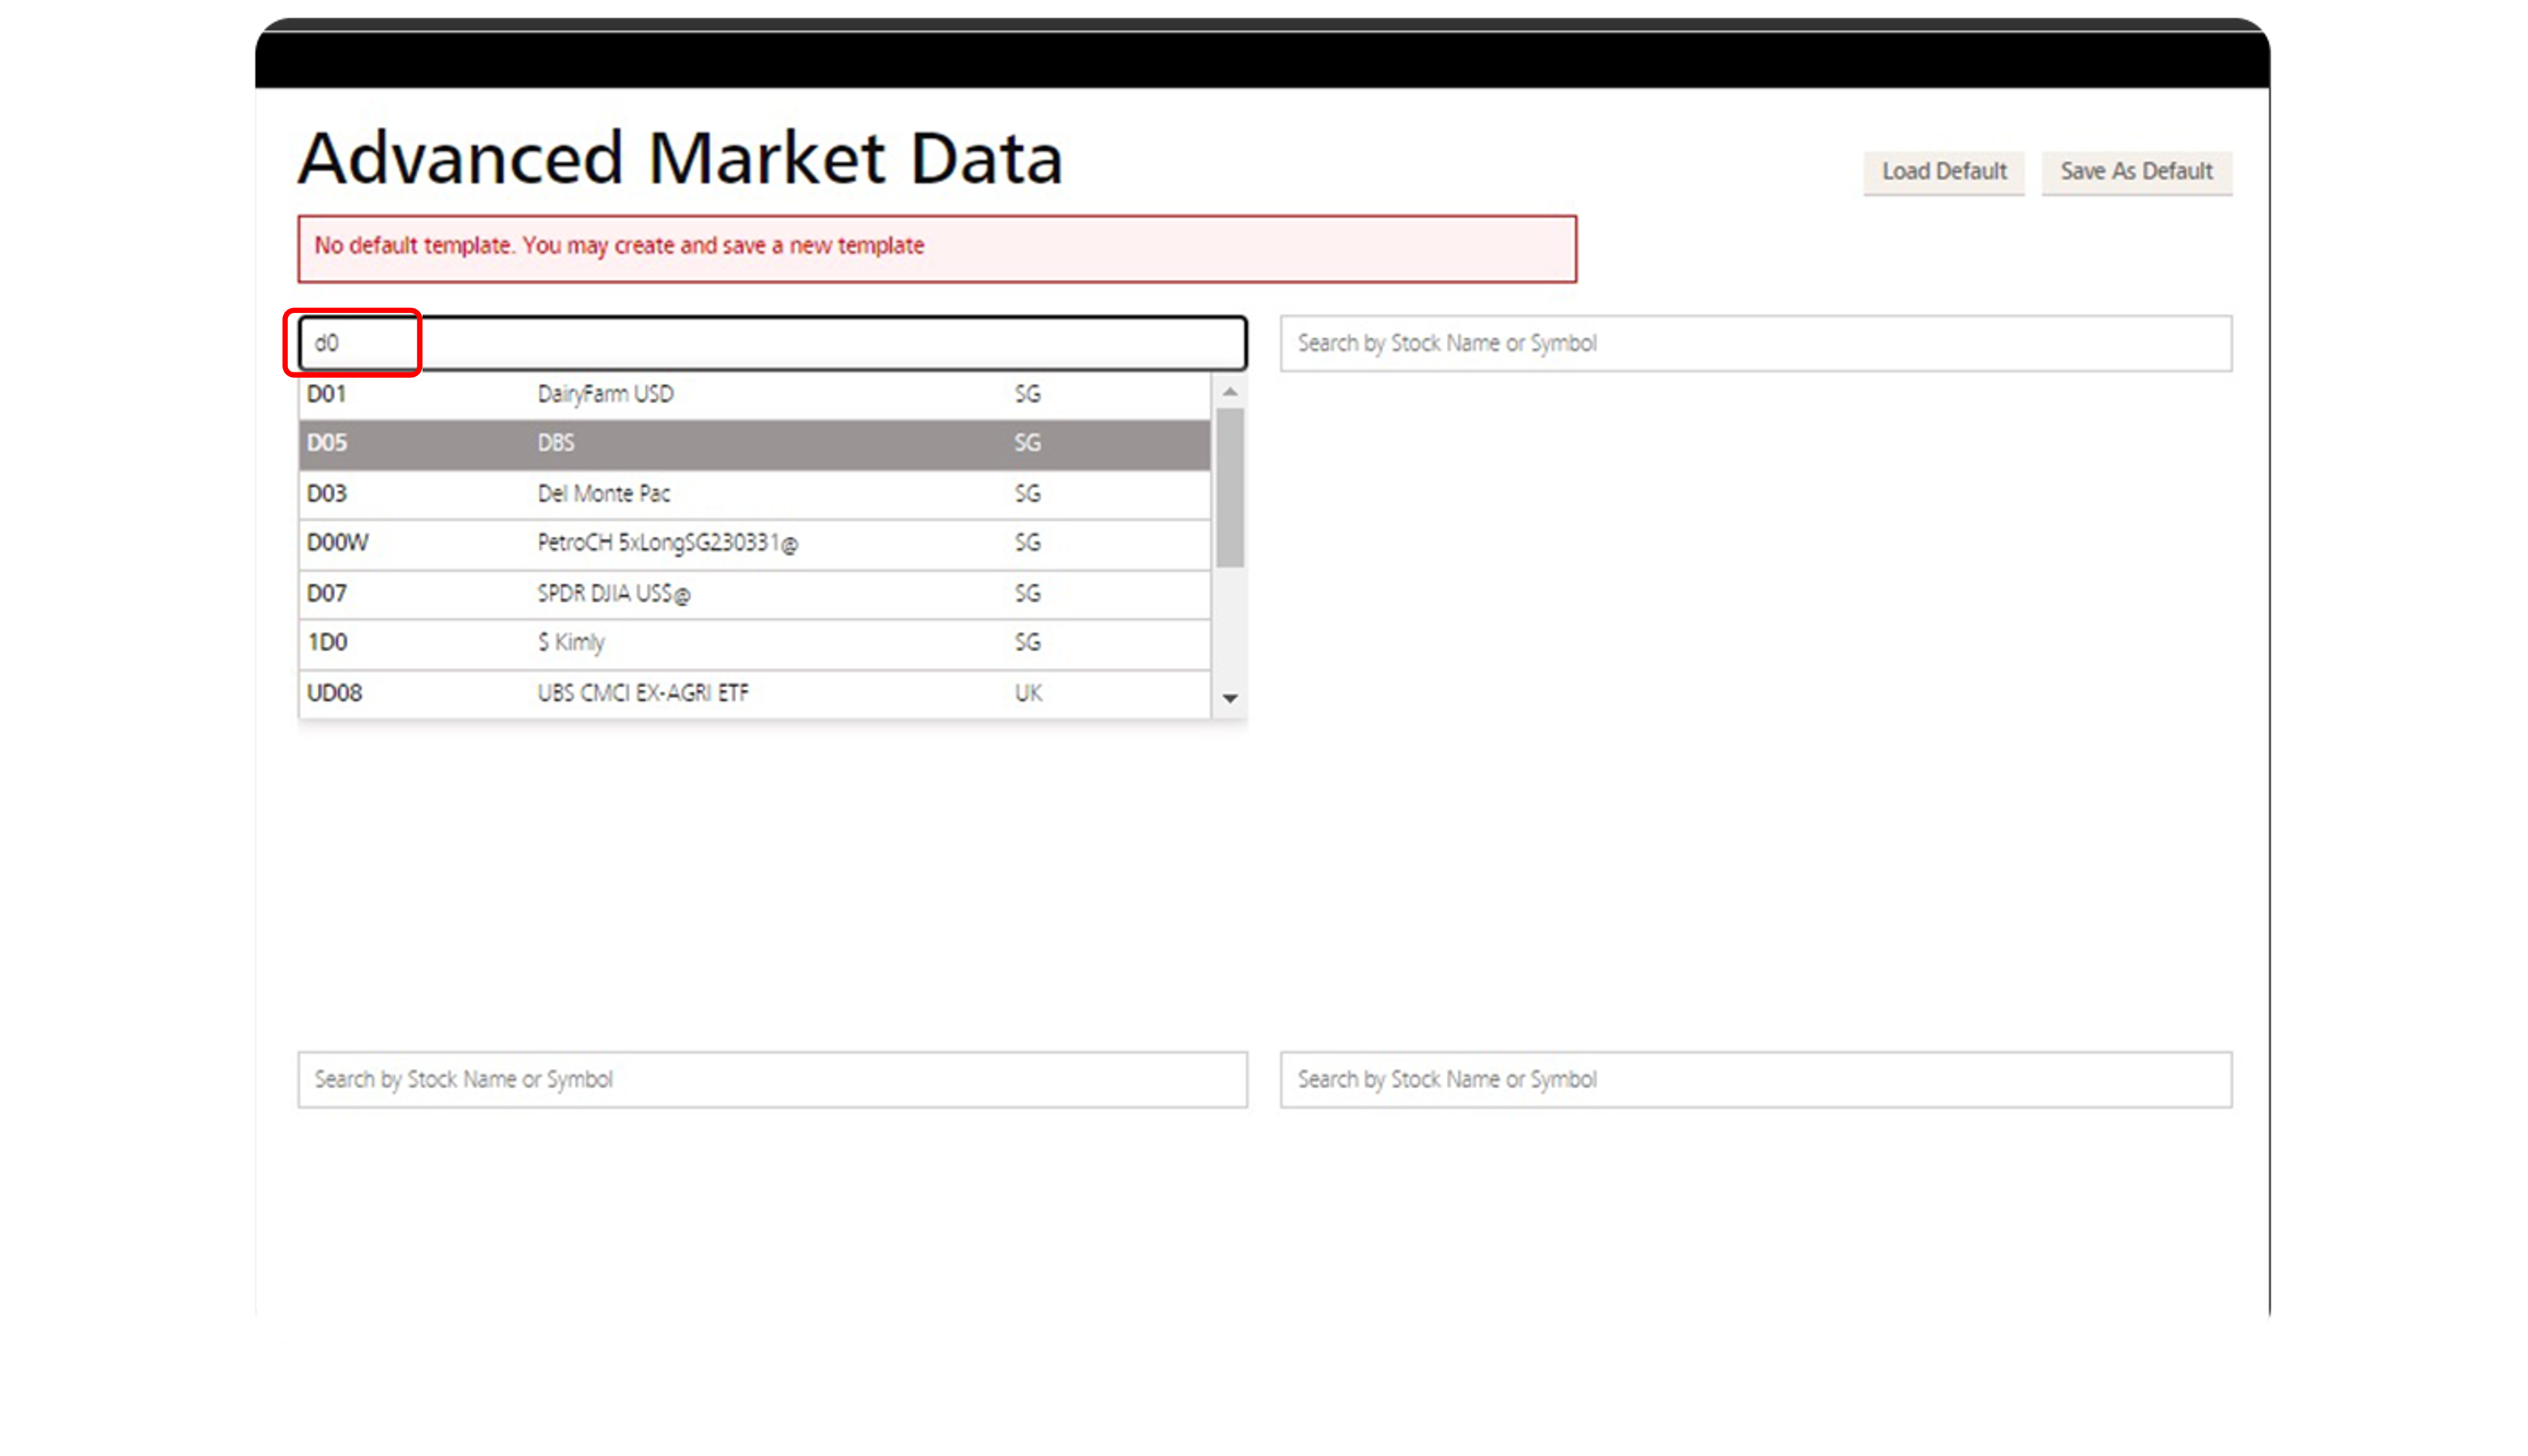Select D00W PetroCH 5xLongSG230331 result
This screenshot has width=2528, height=1456.
point(754,543)
